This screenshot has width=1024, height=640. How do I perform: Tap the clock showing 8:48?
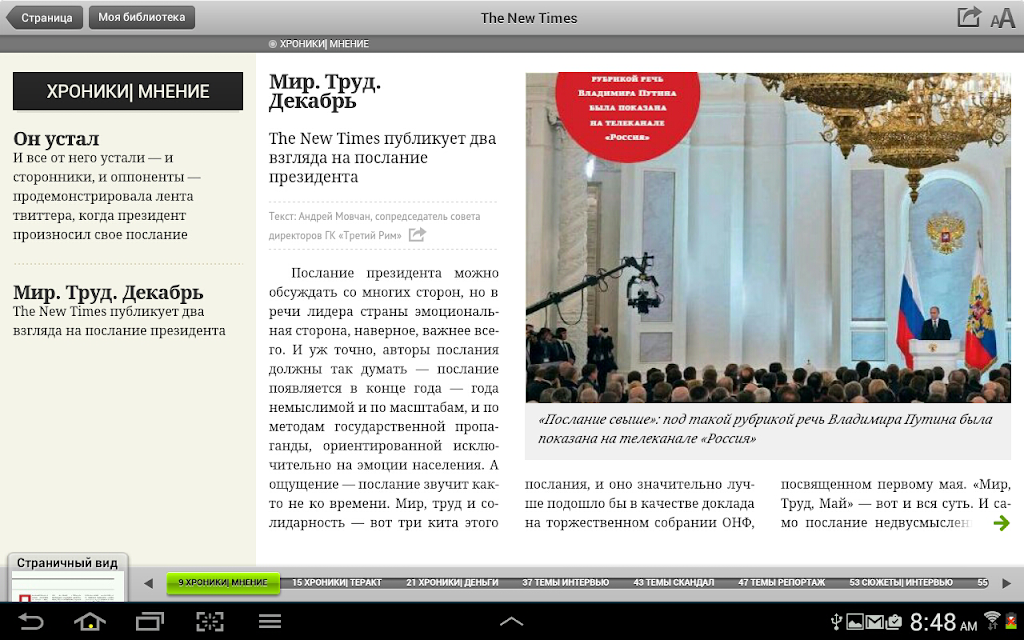943,622
